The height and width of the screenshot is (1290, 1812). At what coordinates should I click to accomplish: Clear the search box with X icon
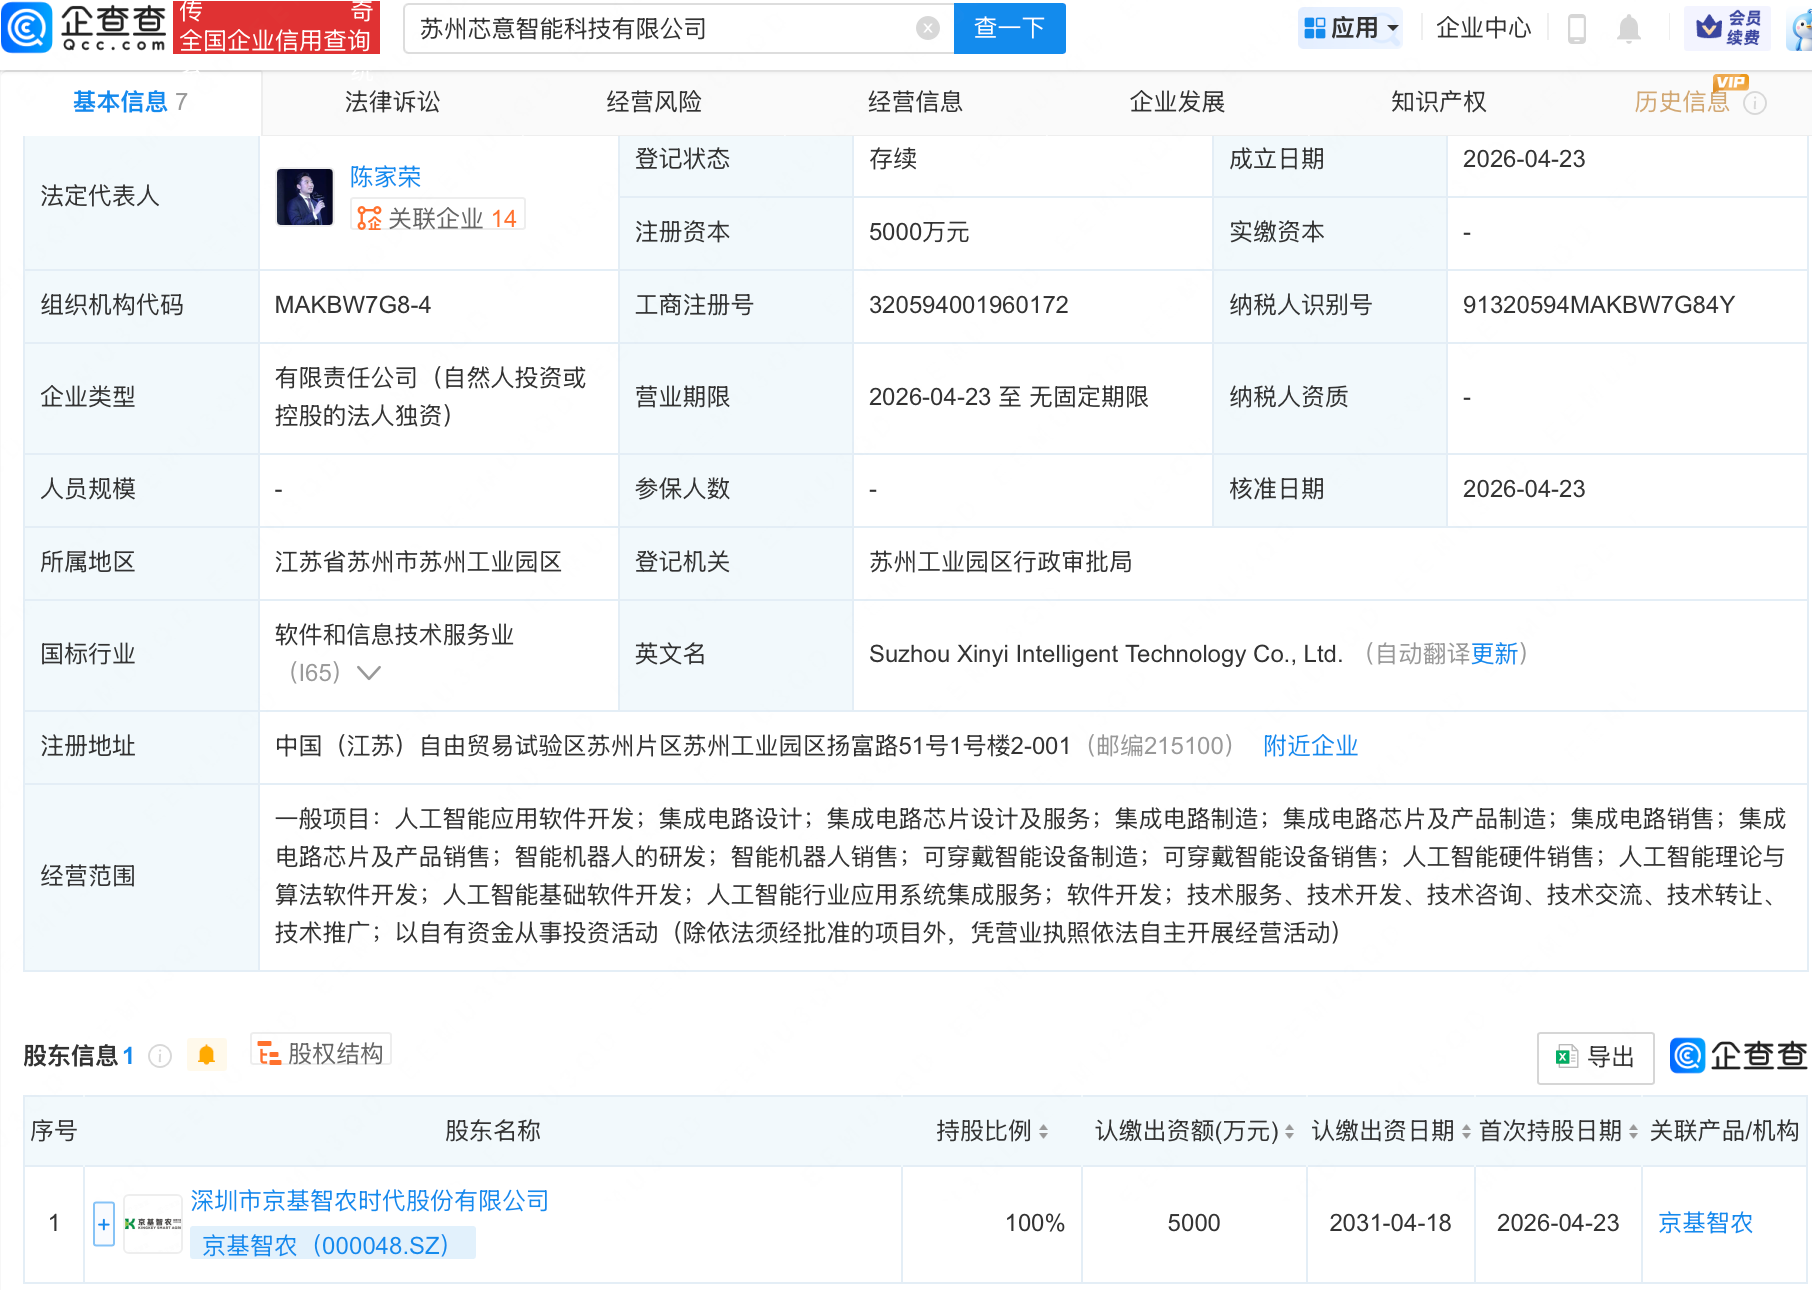point(927,28)
